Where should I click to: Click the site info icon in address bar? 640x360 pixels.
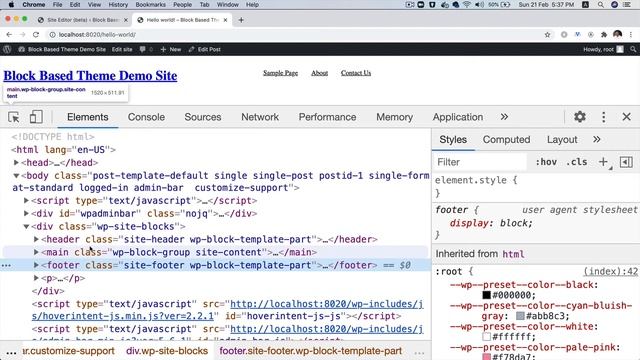(x=52, y=35)
